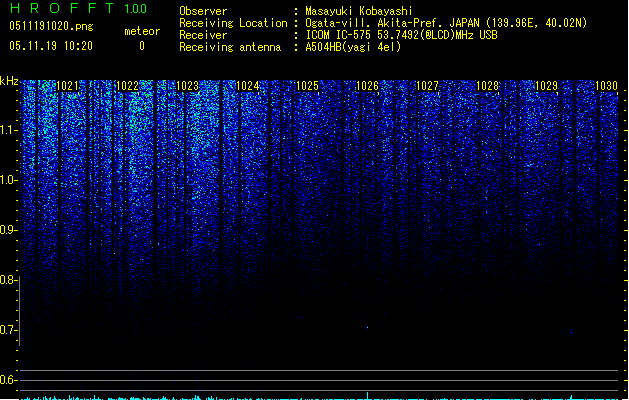Screen dimensions: 629x400
Task: Click the 0.7 frequency axis label
Action: (8, 330)
